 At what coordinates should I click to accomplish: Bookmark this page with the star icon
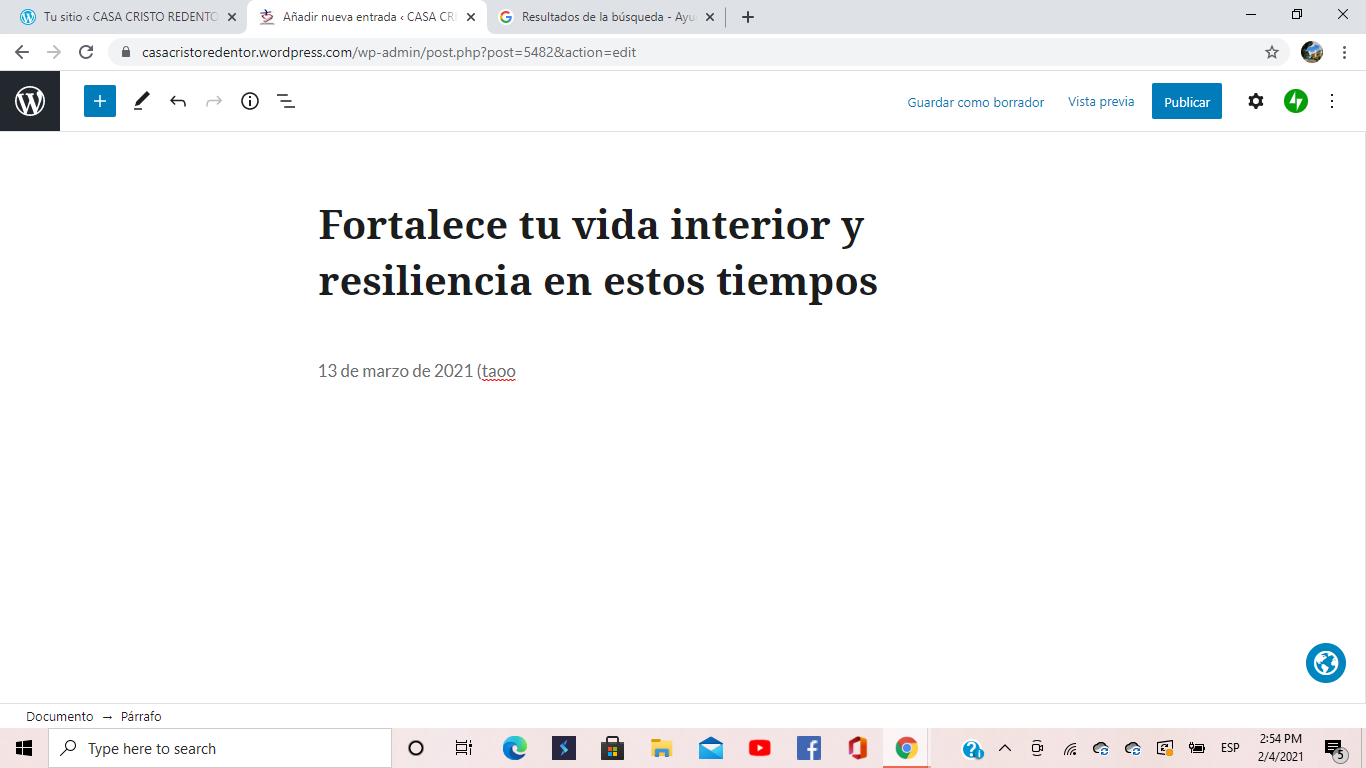tap(1272, 52)
